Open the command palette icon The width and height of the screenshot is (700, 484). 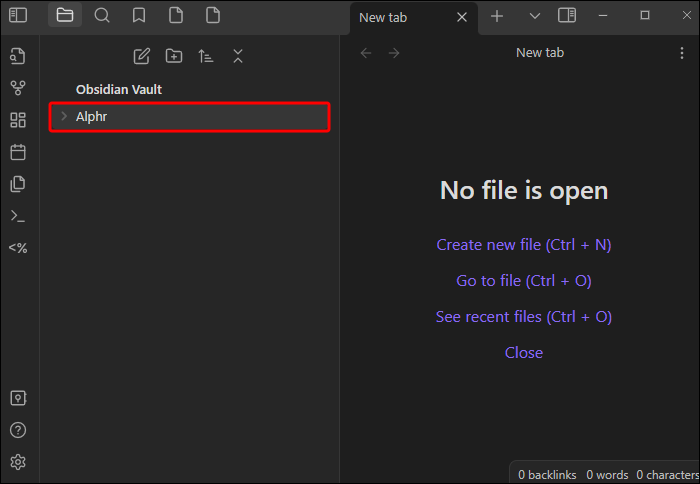coord(18,216)
